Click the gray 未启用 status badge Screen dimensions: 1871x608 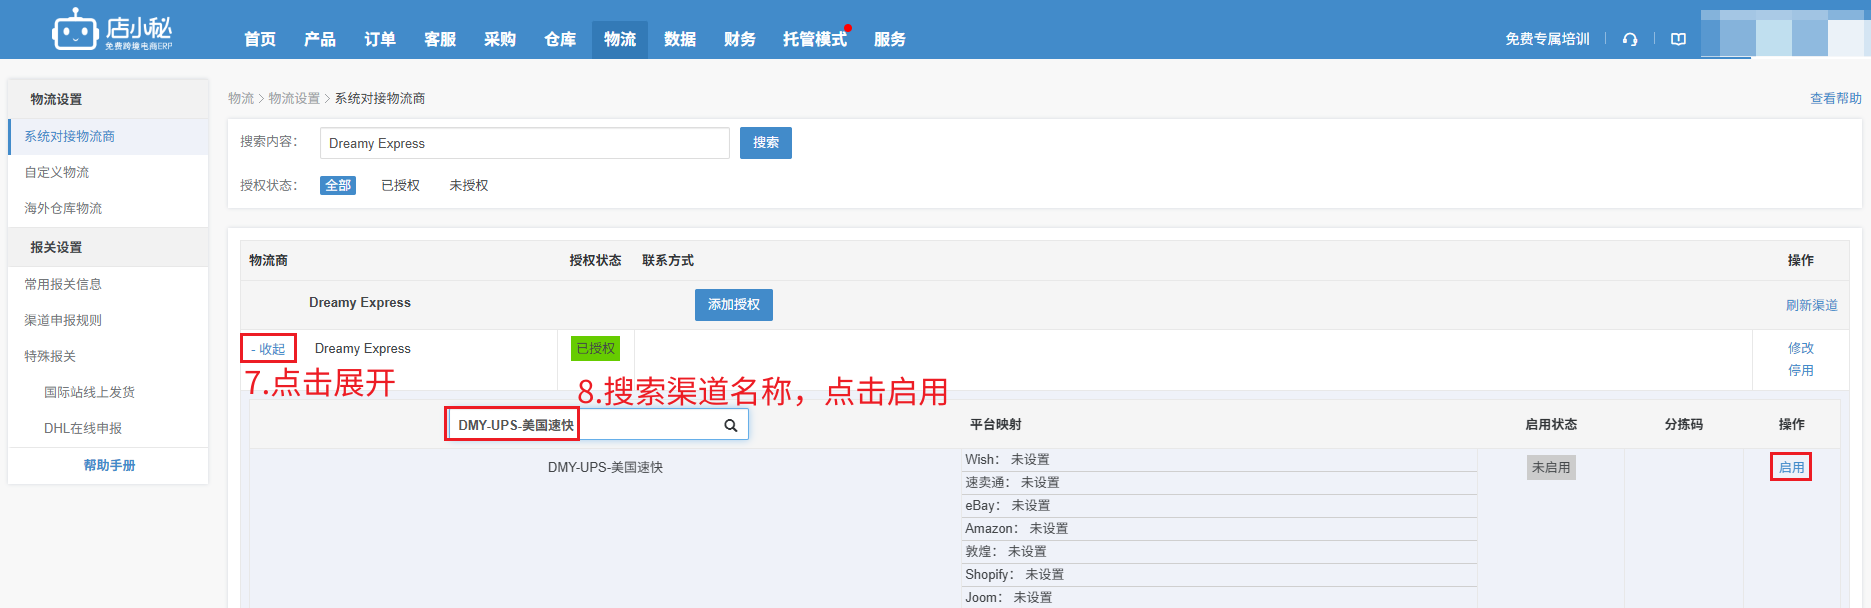[x=1551, y=467]
